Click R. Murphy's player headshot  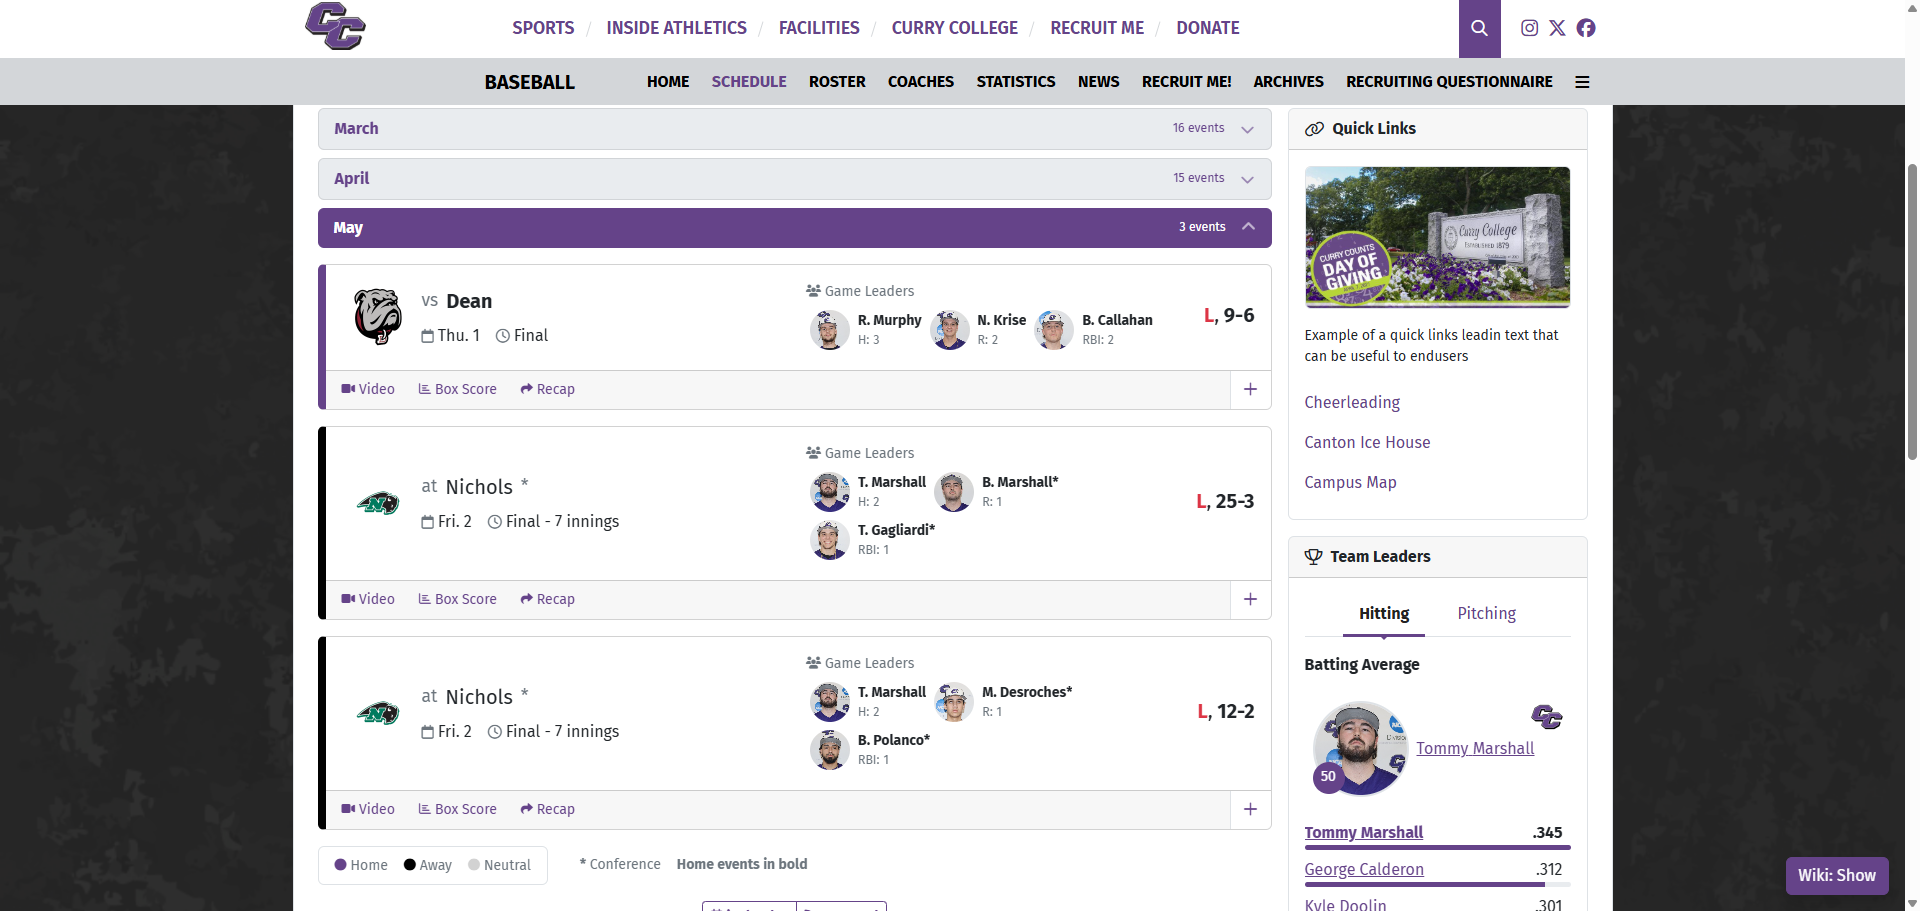click(829, 330)
